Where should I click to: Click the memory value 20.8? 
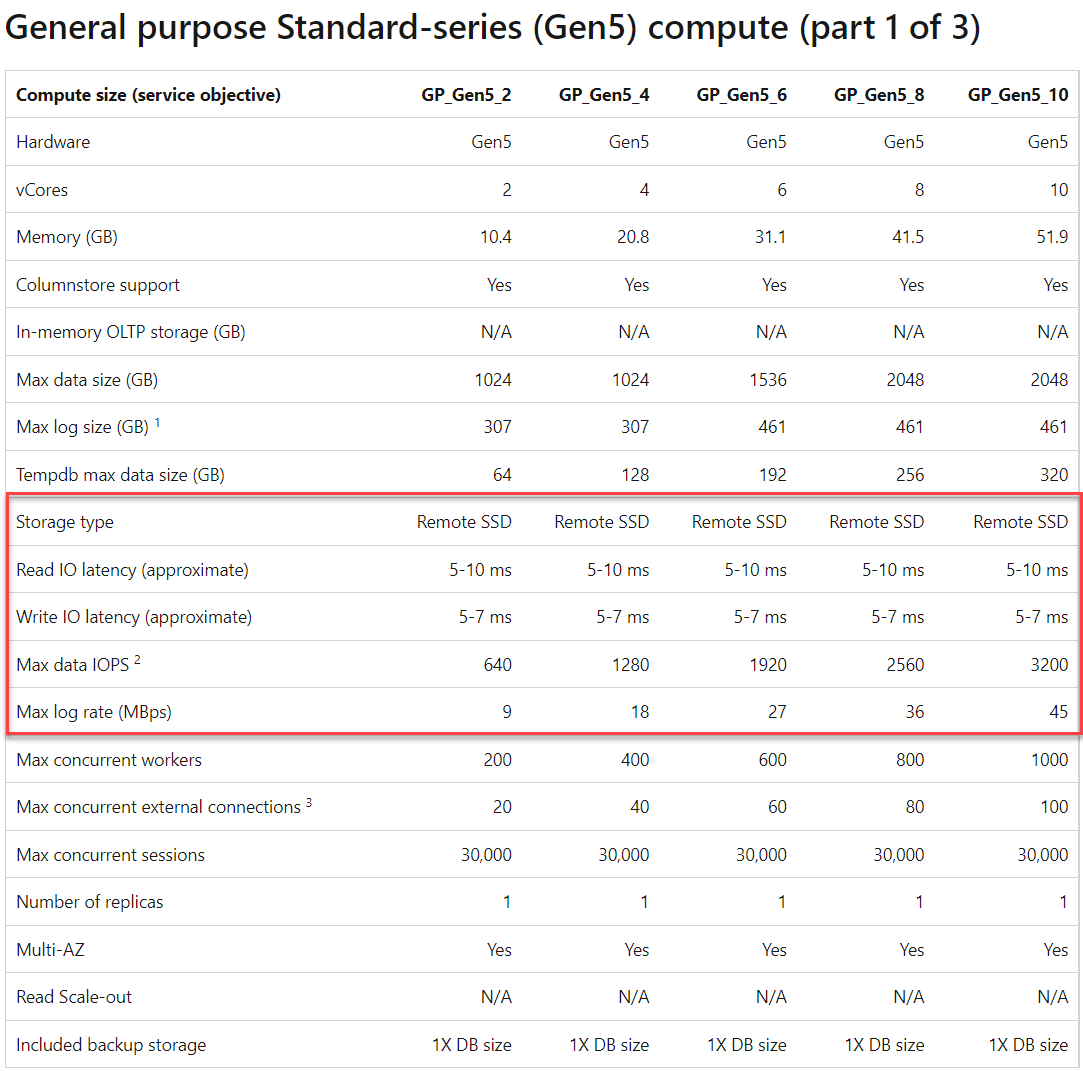pos(633,238)
